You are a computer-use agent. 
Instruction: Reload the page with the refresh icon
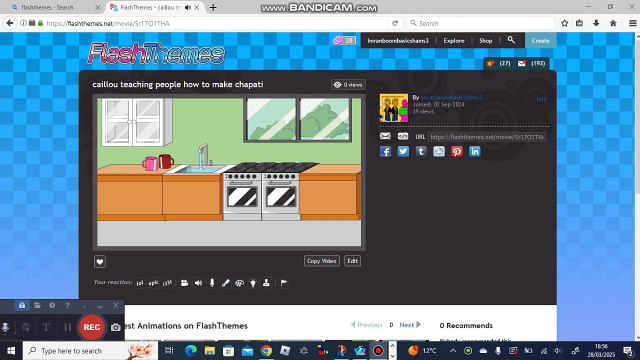(x=395, y=23)
